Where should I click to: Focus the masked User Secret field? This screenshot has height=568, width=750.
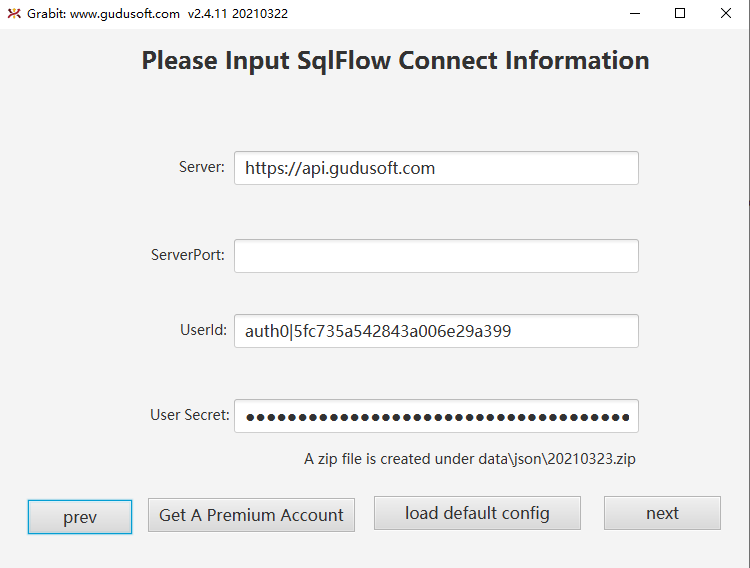[x=436, y=416]
